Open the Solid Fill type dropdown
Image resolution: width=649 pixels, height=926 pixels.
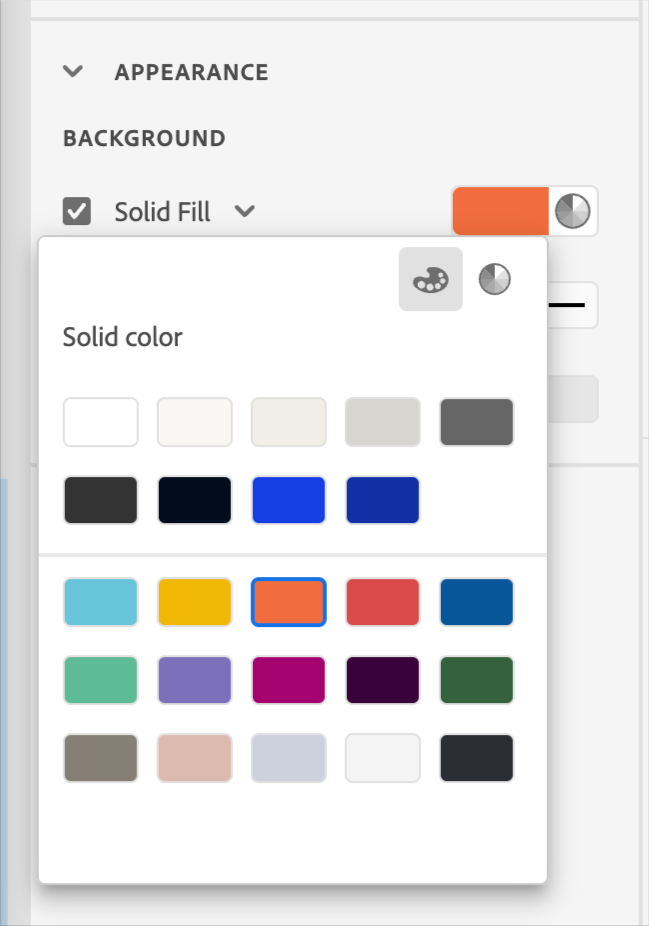245,211
